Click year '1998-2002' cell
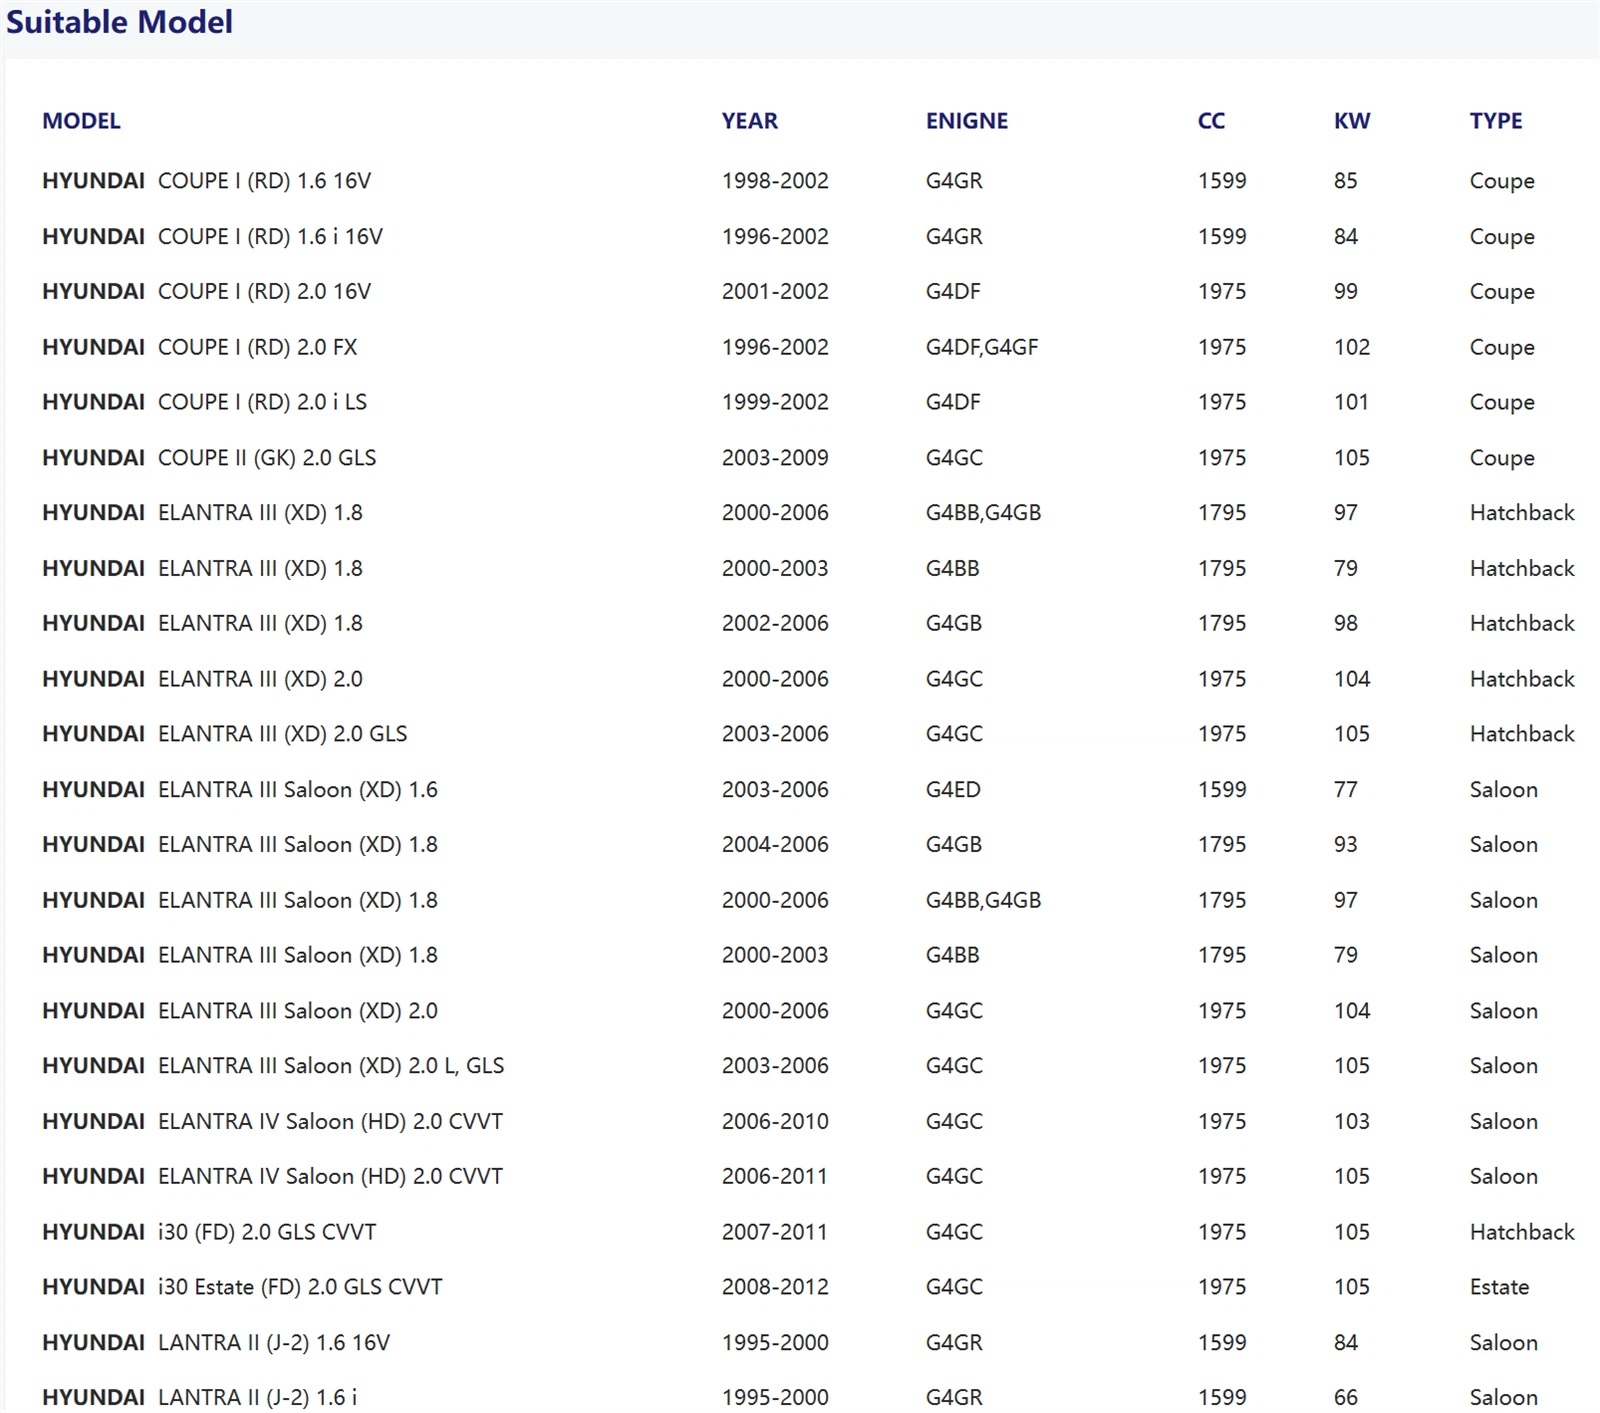This screenshot has width=1600, height=1413. pyautogui.click(x=775, y=181)
